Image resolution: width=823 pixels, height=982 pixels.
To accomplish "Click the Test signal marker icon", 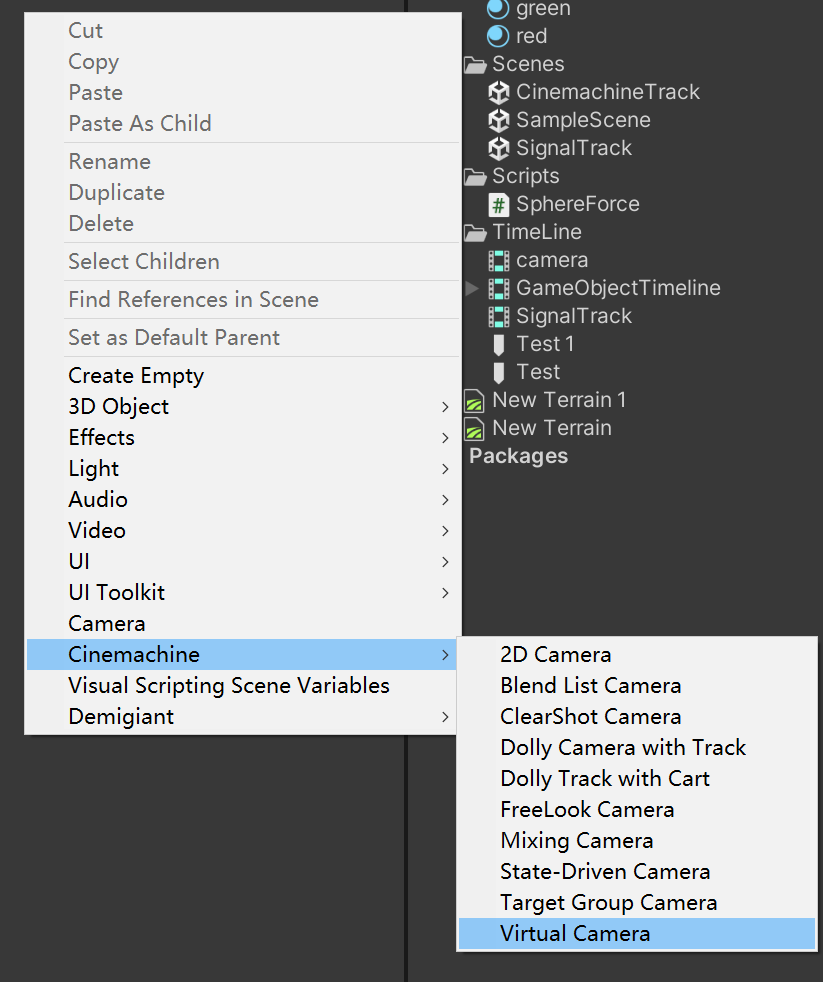I will [499, 373].
